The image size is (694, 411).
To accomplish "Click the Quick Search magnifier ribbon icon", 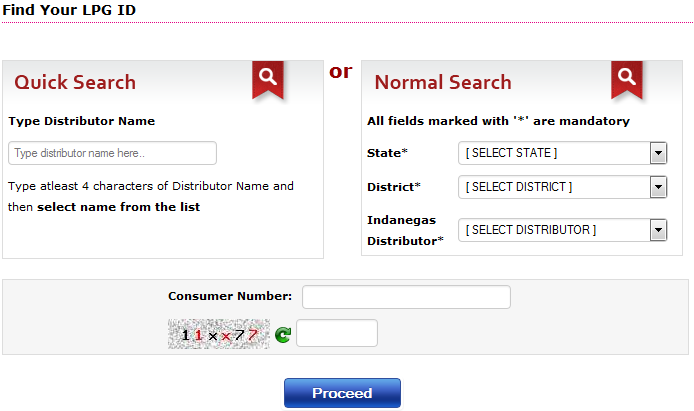I will tap(267, 79).
